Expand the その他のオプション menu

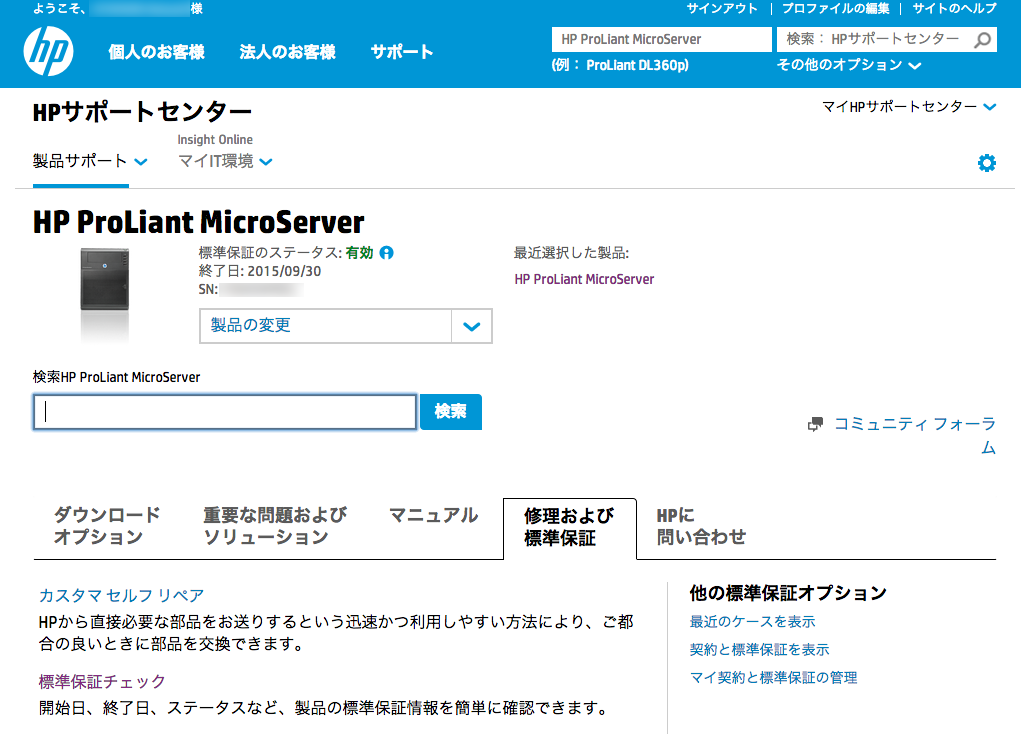tap(848, 65)
